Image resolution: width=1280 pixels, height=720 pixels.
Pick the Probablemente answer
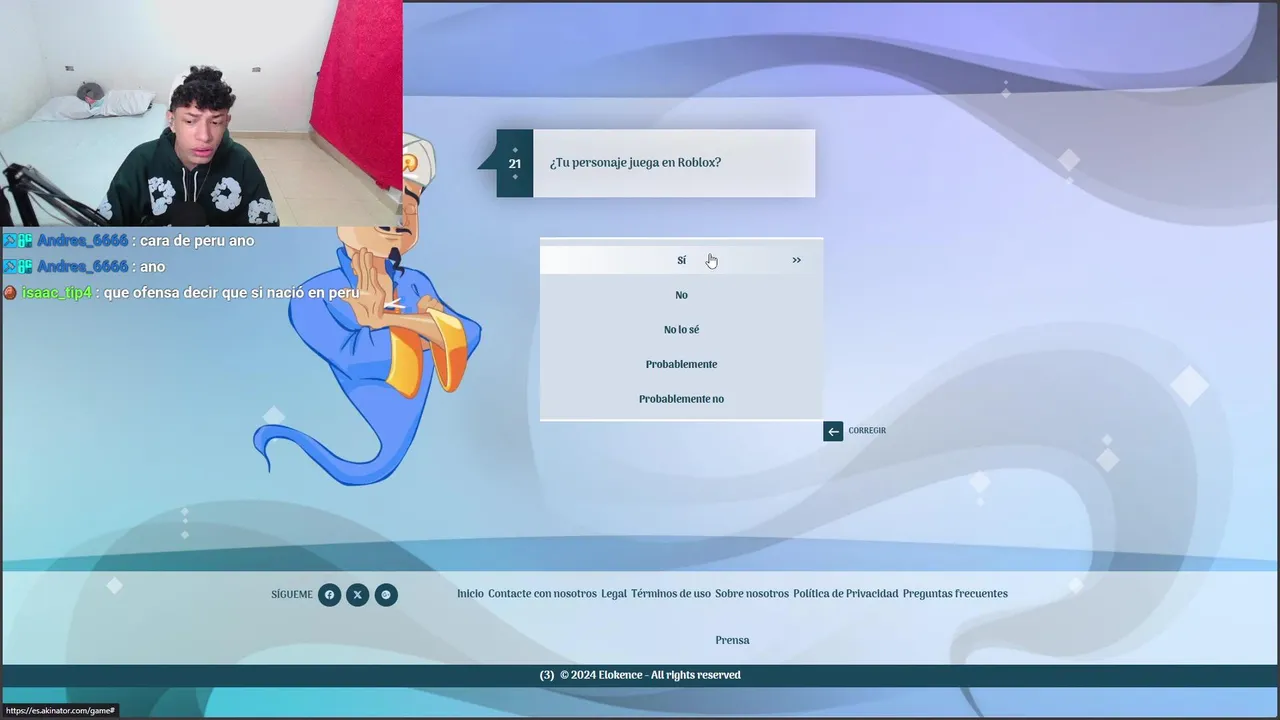(681, 364)
